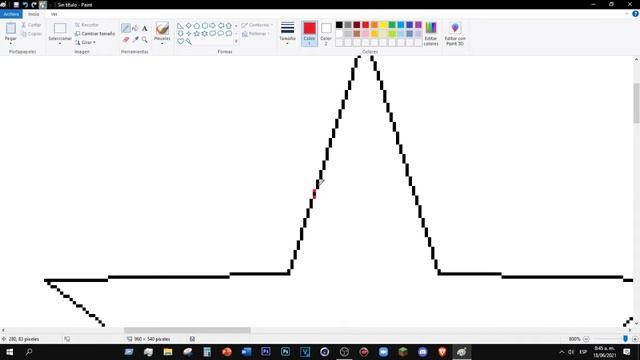Open the Girar rotate dropdown
This screenshot has height=360, width=640.
pos(85,42)
